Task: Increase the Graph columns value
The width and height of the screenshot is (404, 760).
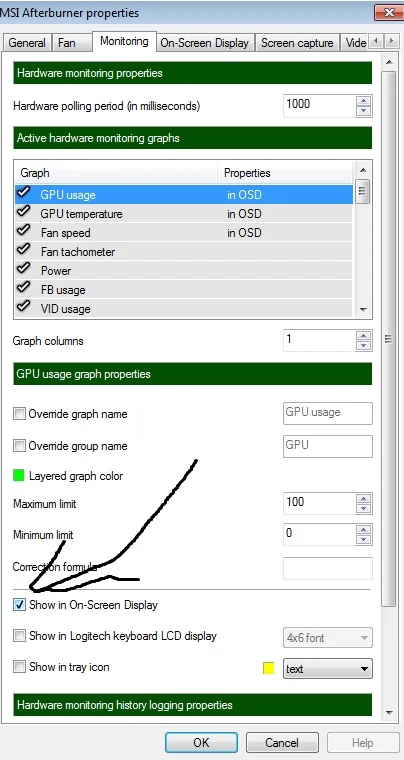Action: click(x=363, y=335)
